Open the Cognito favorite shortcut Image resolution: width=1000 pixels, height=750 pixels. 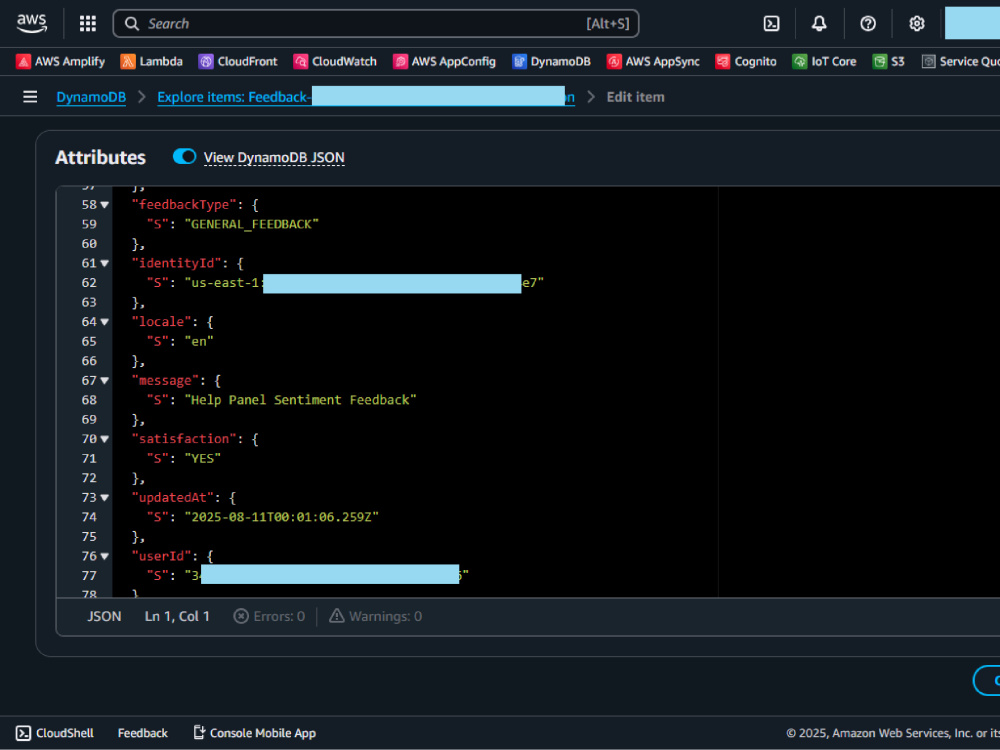[x=746, y=61]
